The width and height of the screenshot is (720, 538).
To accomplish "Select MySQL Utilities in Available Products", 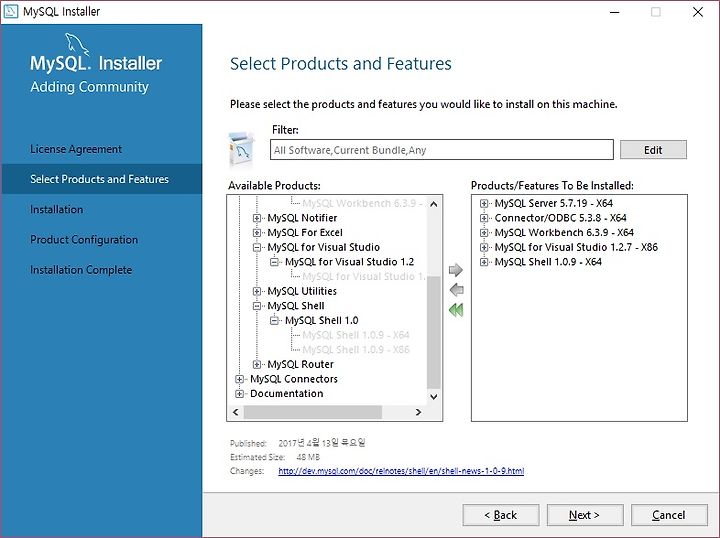I will [302, 291].
